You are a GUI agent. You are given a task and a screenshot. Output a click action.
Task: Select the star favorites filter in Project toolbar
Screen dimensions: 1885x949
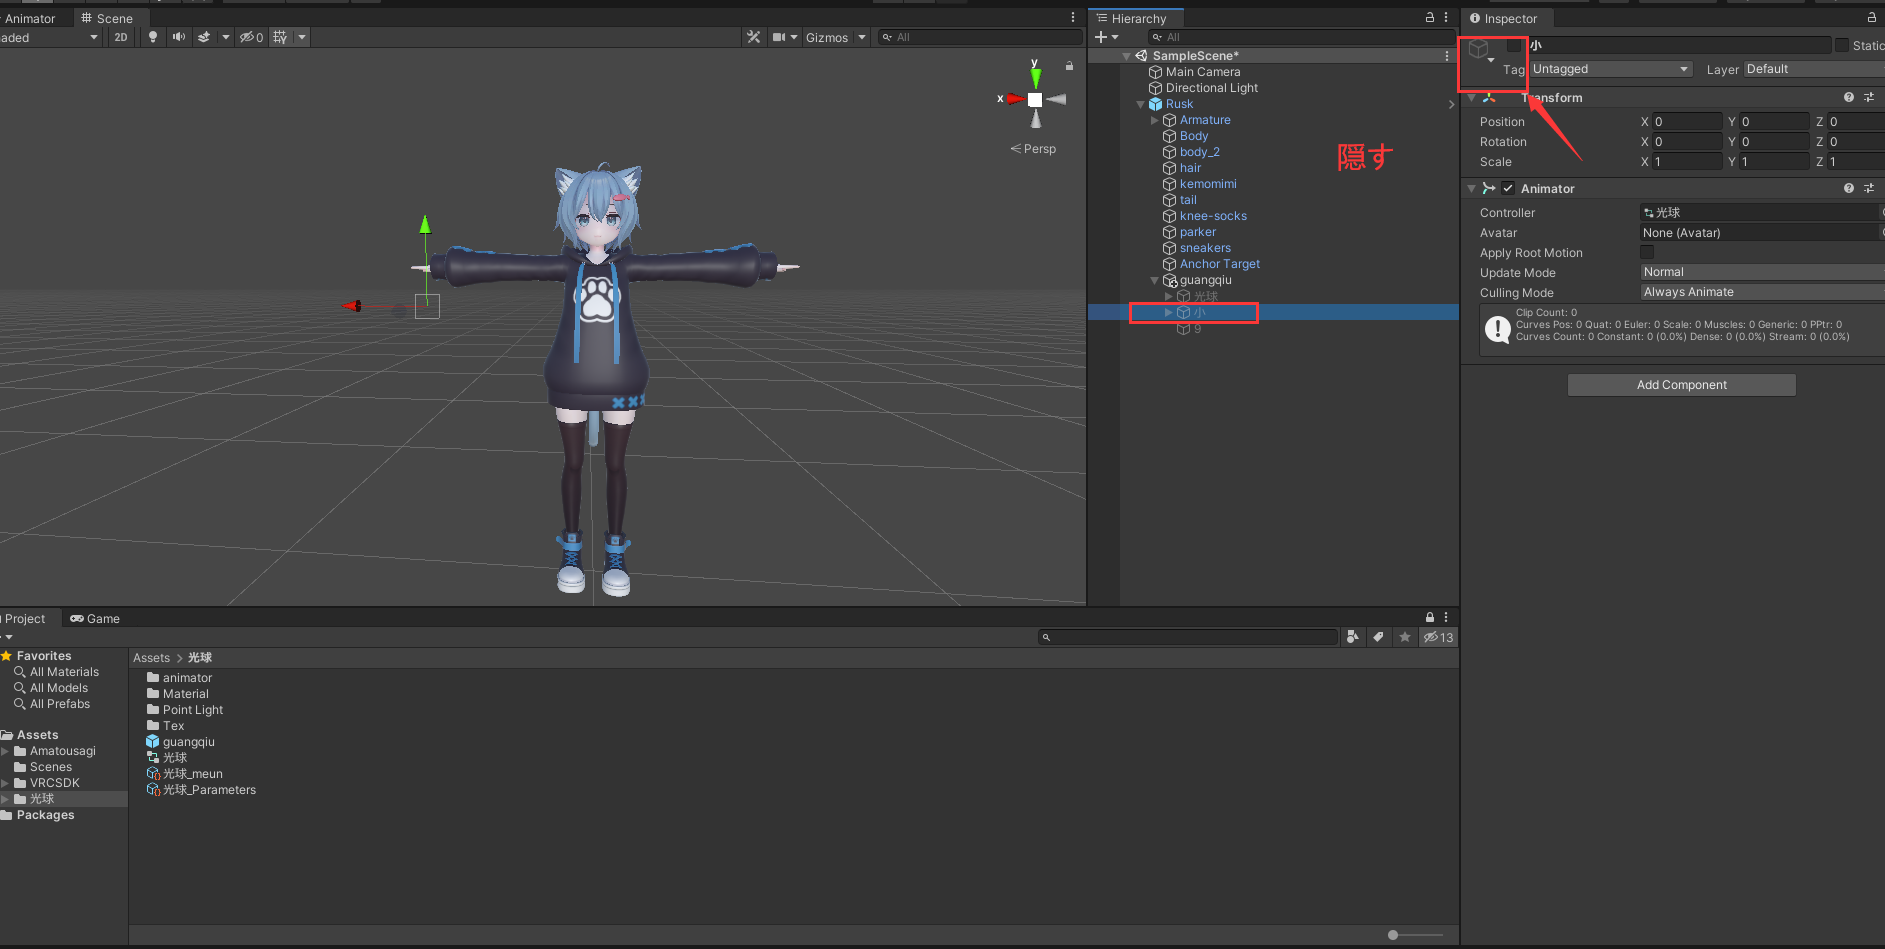[1404, 637]
